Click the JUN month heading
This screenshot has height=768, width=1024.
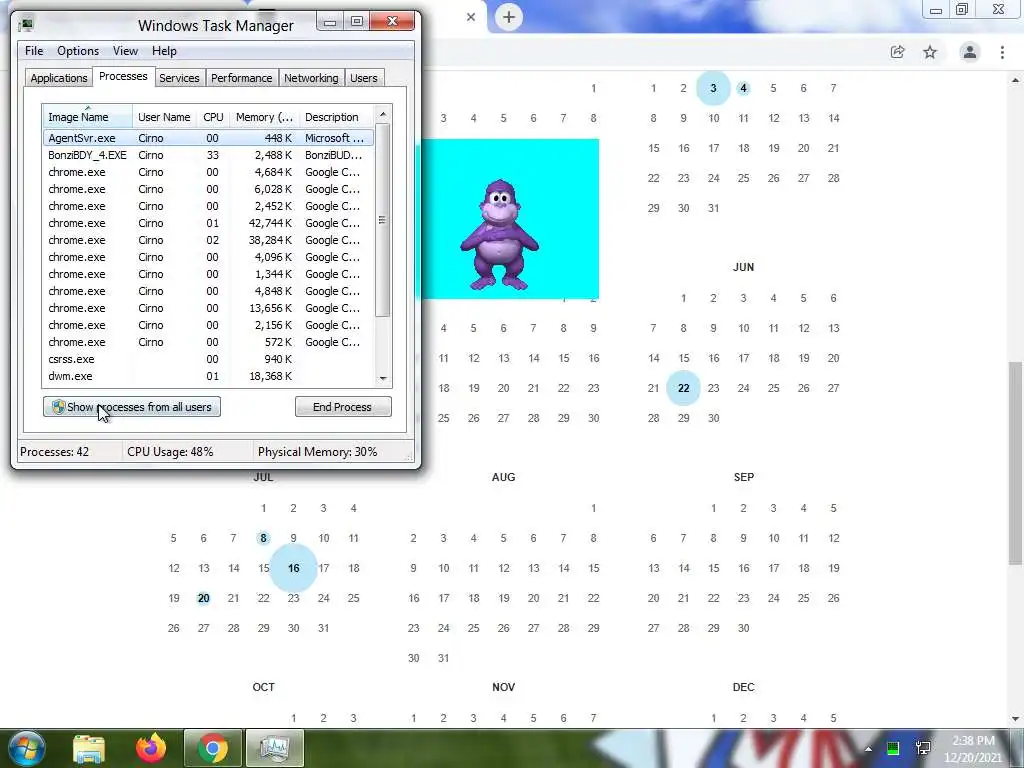pyautogui.click(x=743, y=267)
